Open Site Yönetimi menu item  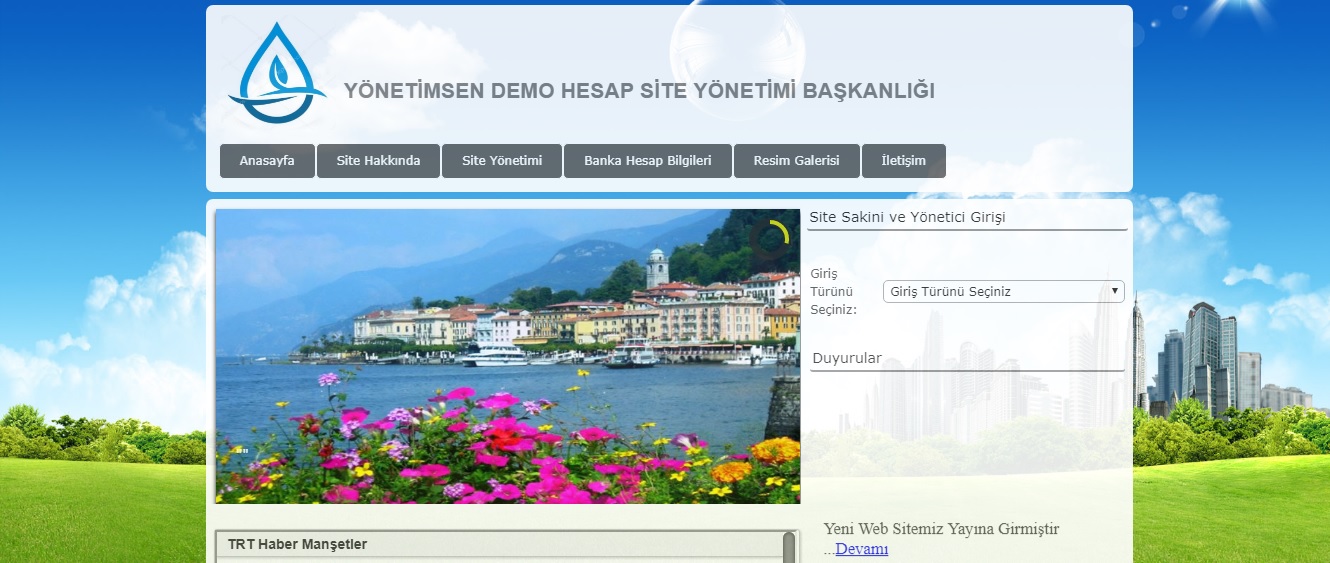pyautogui.click(x=502, y=161)
